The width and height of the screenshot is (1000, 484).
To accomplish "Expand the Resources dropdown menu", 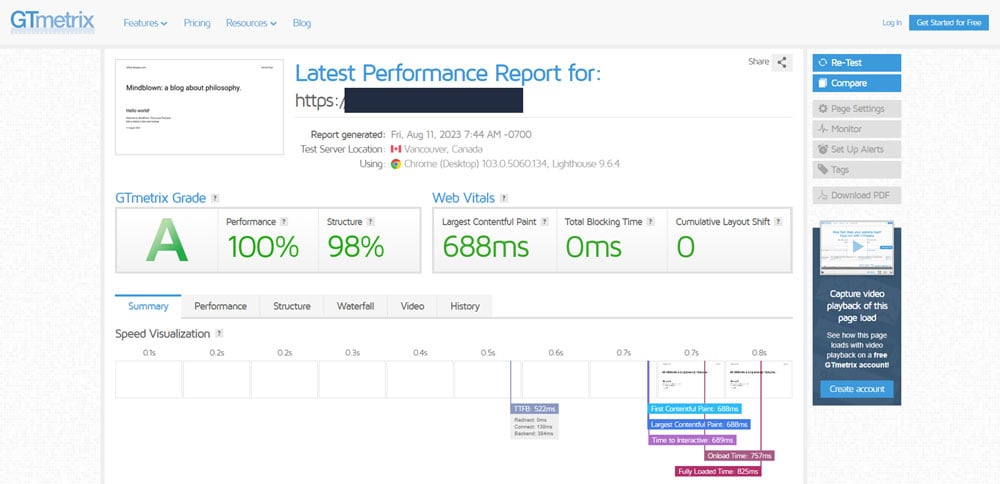I will coord(251,23).
